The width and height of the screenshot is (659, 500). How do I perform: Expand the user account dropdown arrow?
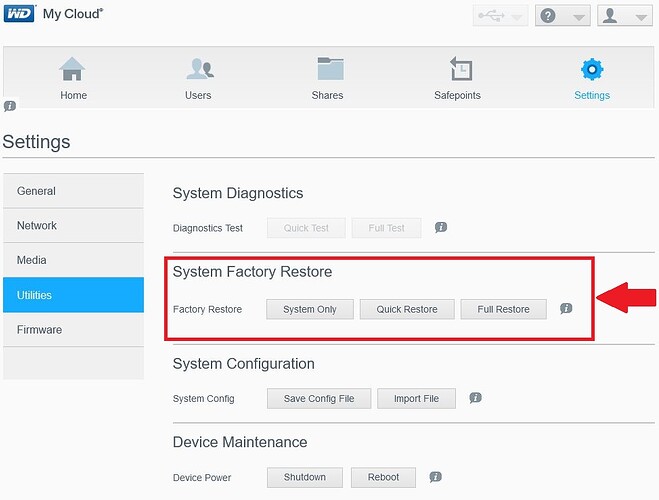(641, 17)
